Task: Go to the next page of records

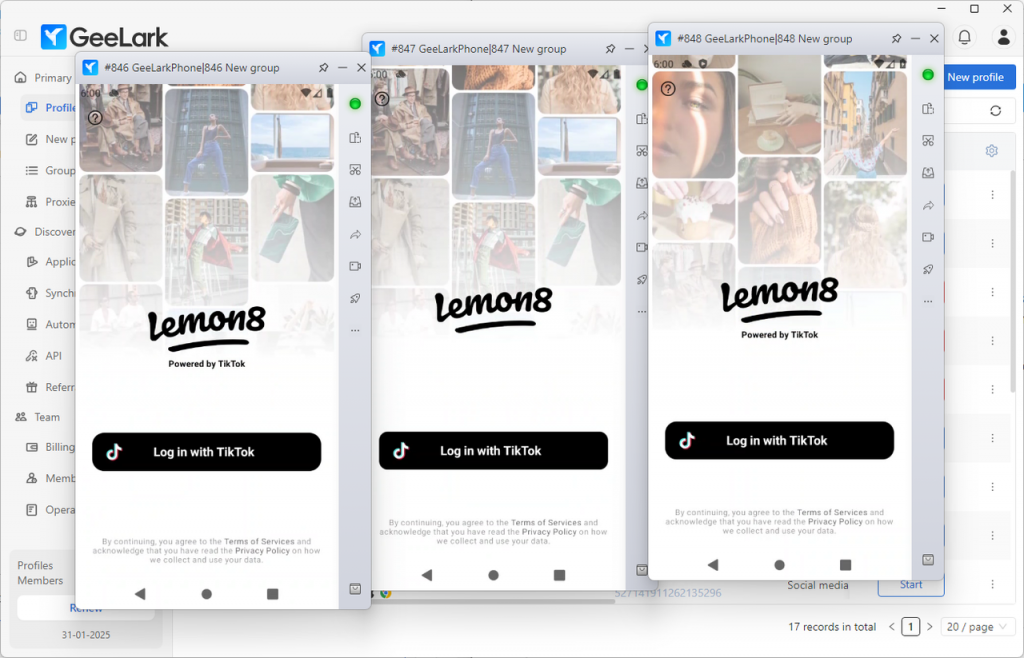Action: point(930,627)
